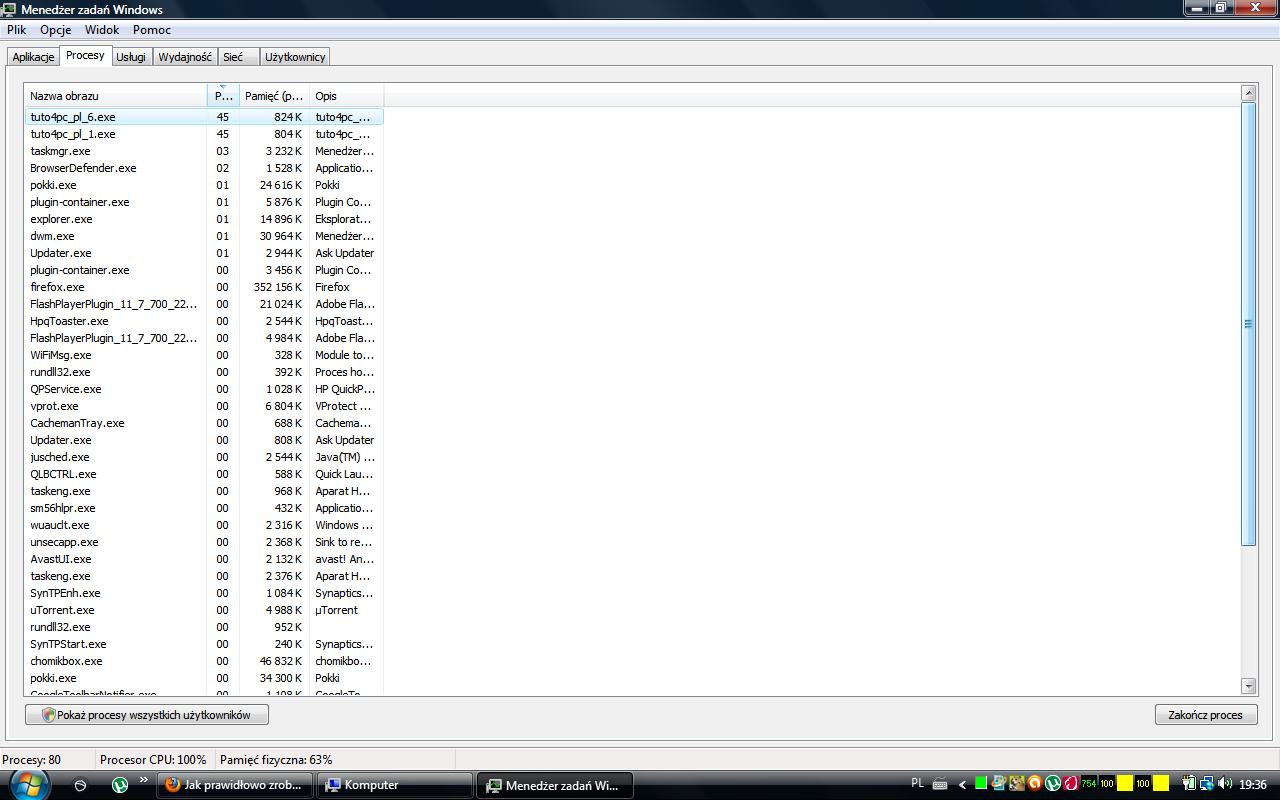Click the green square tray icon
This screenshot has height=800, width=1280.
coord(981,784)
